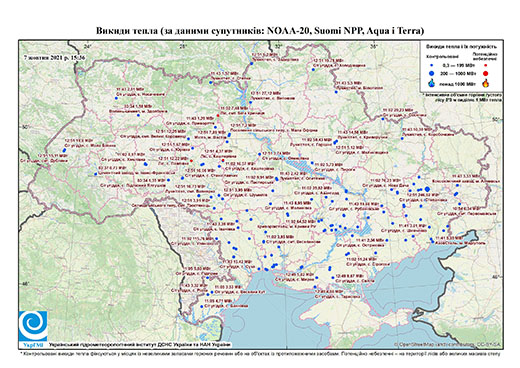The width and height of the screenshot is (520, 368).
Task: Click the large red circle in legend
Action: coord(485,73)
